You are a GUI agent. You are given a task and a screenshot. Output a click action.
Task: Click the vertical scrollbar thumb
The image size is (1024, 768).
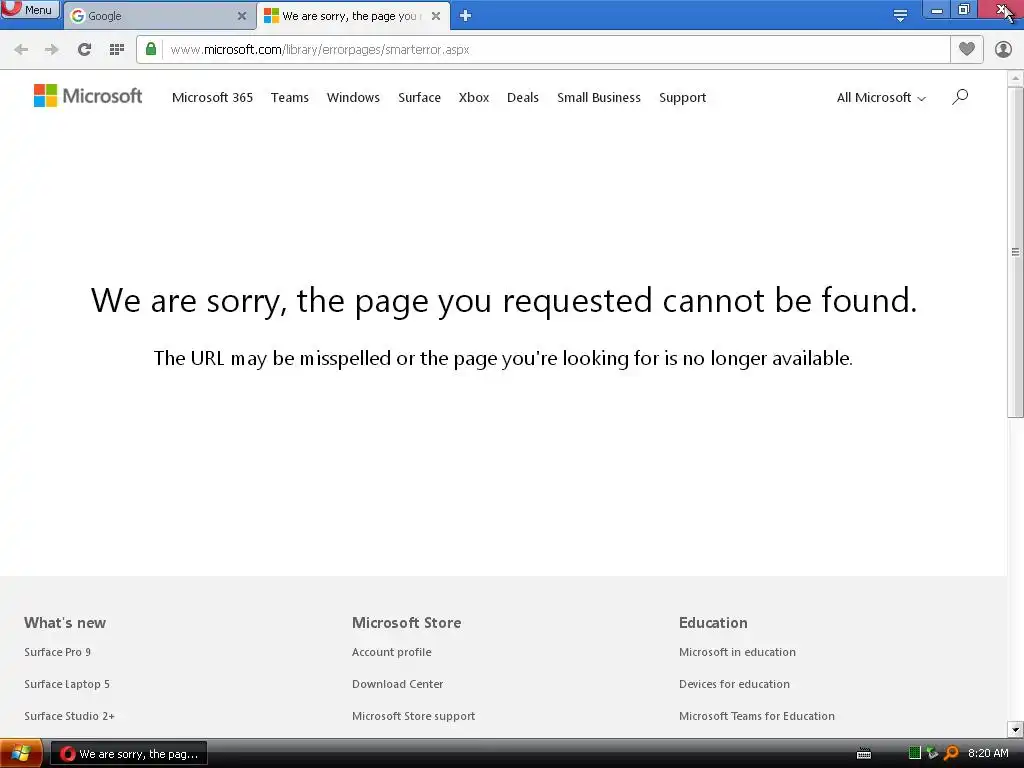[x=1015, y=252]
